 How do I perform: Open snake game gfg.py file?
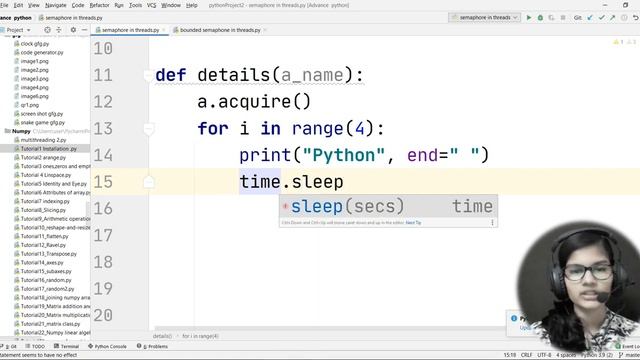point(40,122)
